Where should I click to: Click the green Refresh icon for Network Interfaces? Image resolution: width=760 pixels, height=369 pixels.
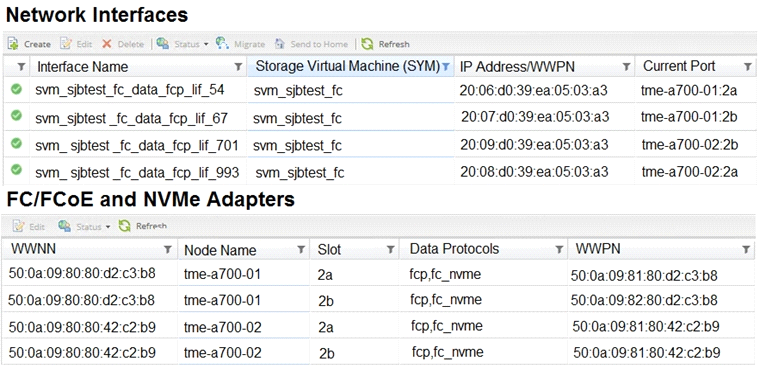pos(367,44)
